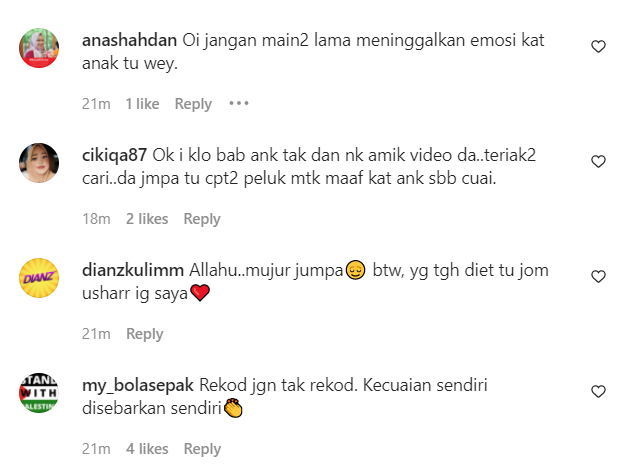Reply to my_bolasepak's comment

pyautogui.click(x=202, y=449)
